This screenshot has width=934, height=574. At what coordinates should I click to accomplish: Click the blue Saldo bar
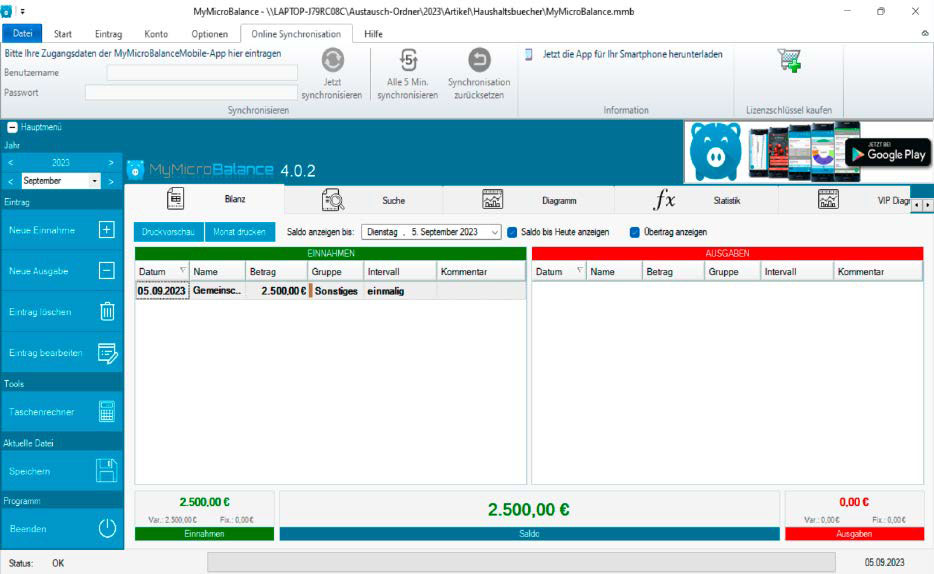point(530,534)
